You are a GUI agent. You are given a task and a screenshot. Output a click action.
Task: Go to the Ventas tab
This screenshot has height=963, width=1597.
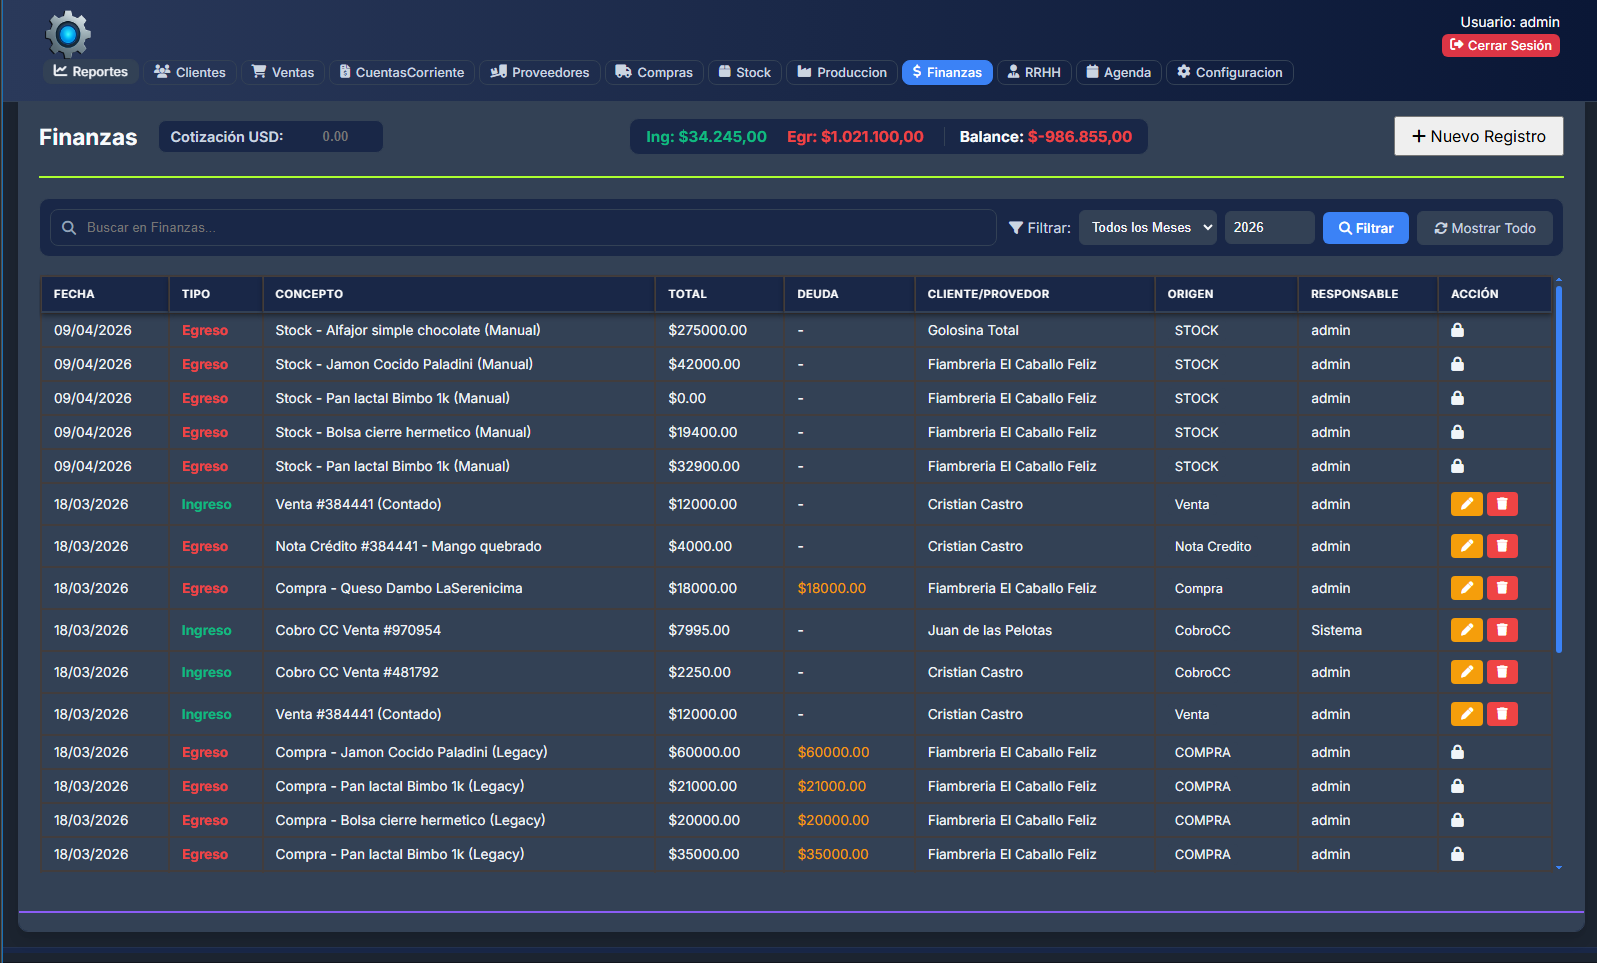(283, 72)
